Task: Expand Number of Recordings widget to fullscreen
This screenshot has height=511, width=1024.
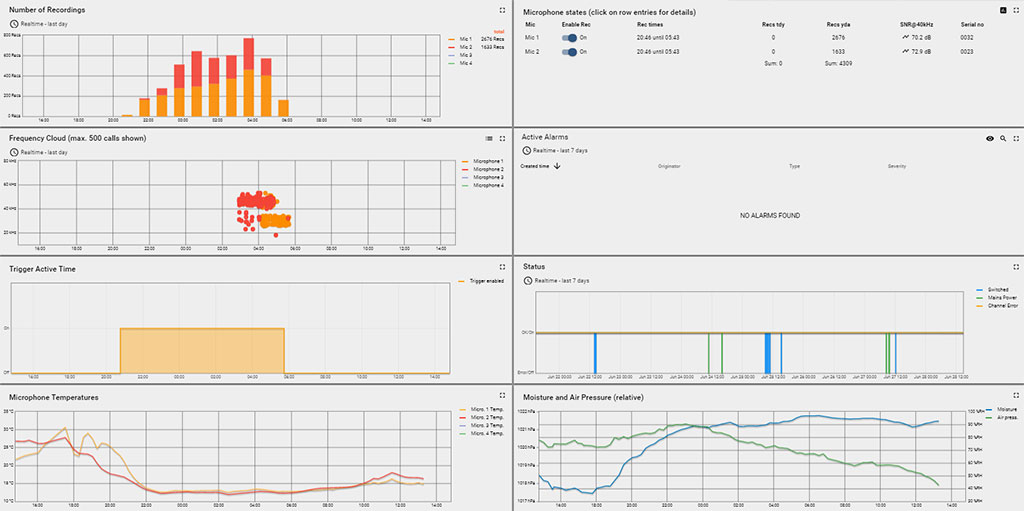Action: [502, 10]
